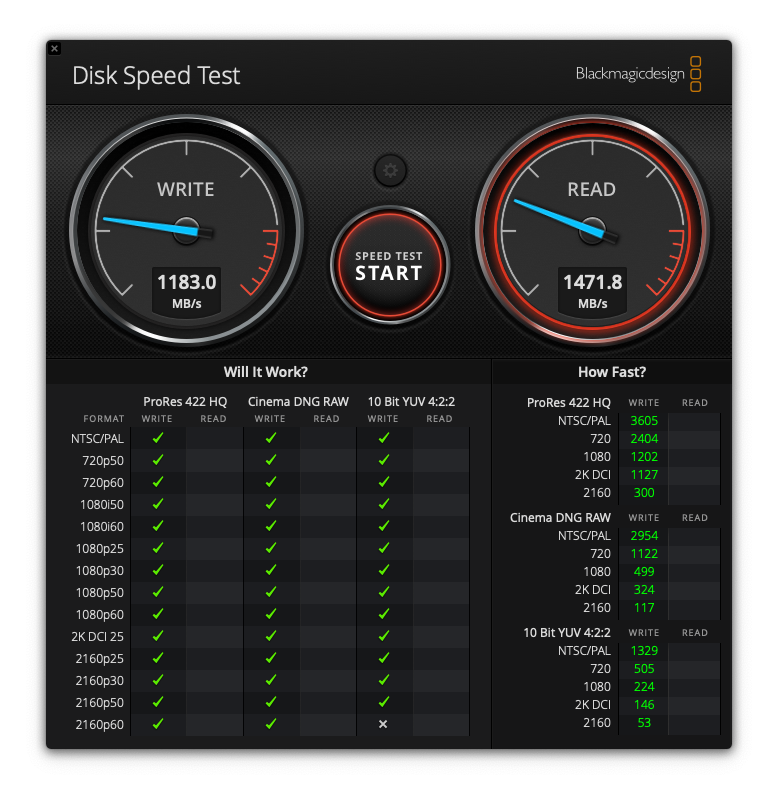Click the WRITE gauge speed readout 1183.0

click(x=187, y=282)
